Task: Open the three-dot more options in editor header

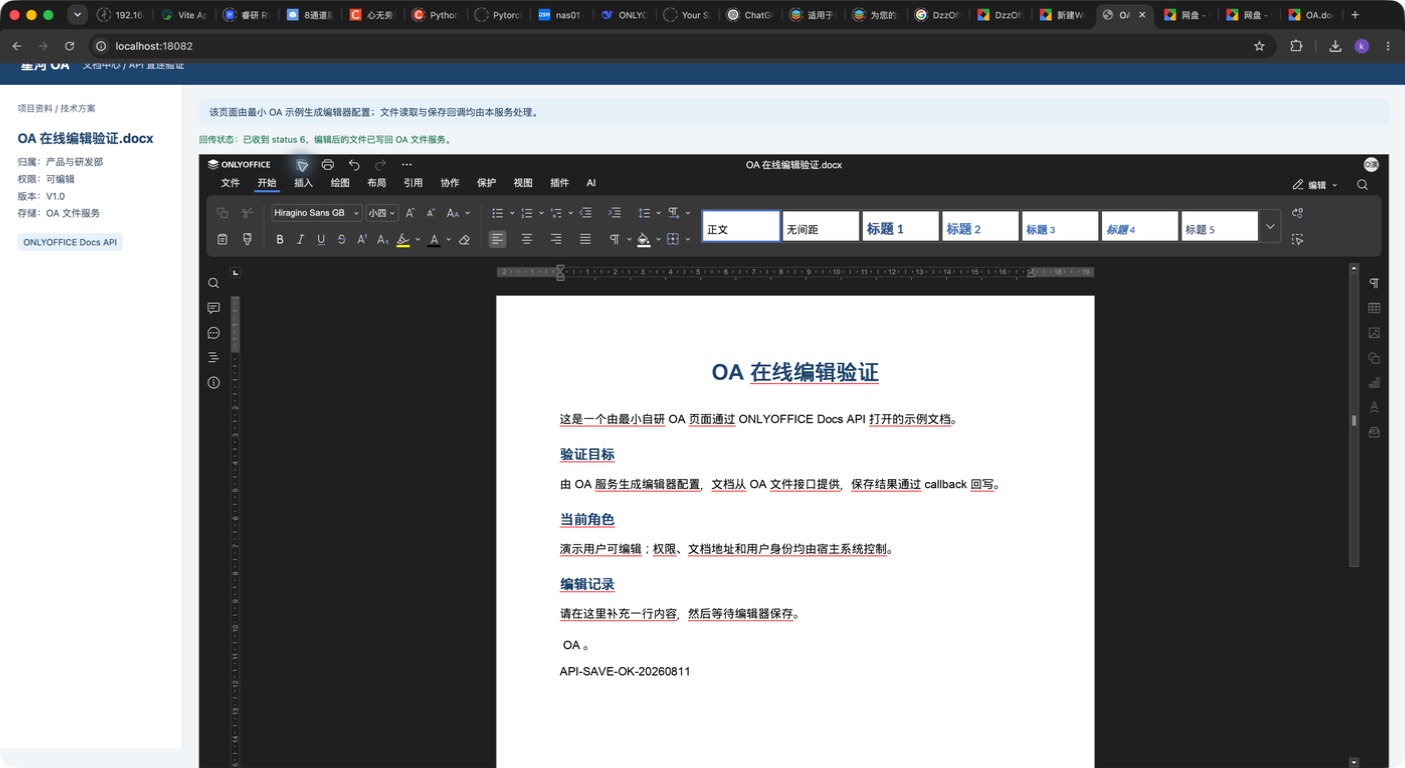Action: tap(407, 165)
